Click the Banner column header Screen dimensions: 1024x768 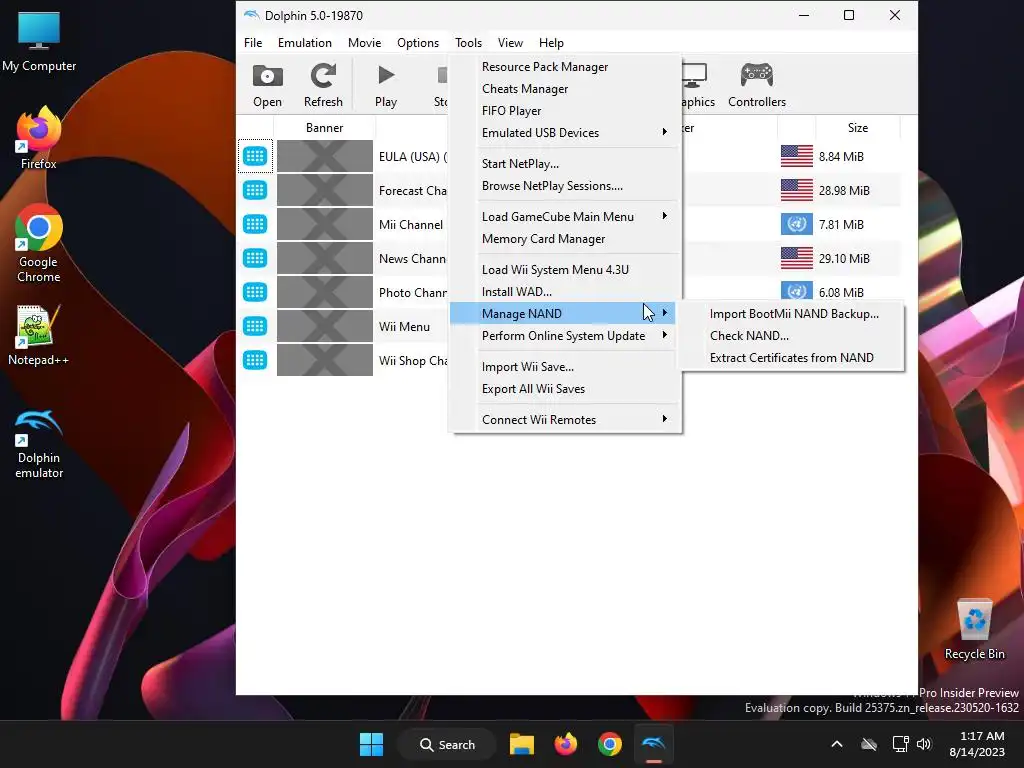tap(325, 128)
